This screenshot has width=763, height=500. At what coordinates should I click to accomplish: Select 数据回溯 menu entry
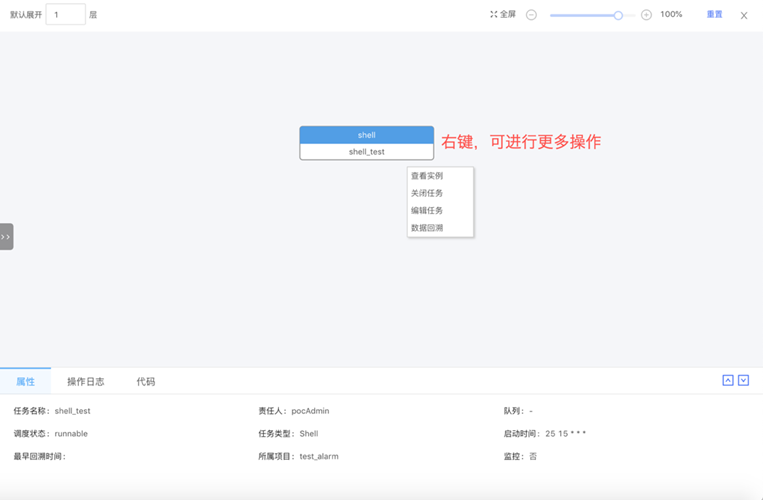tap(427, 228)
